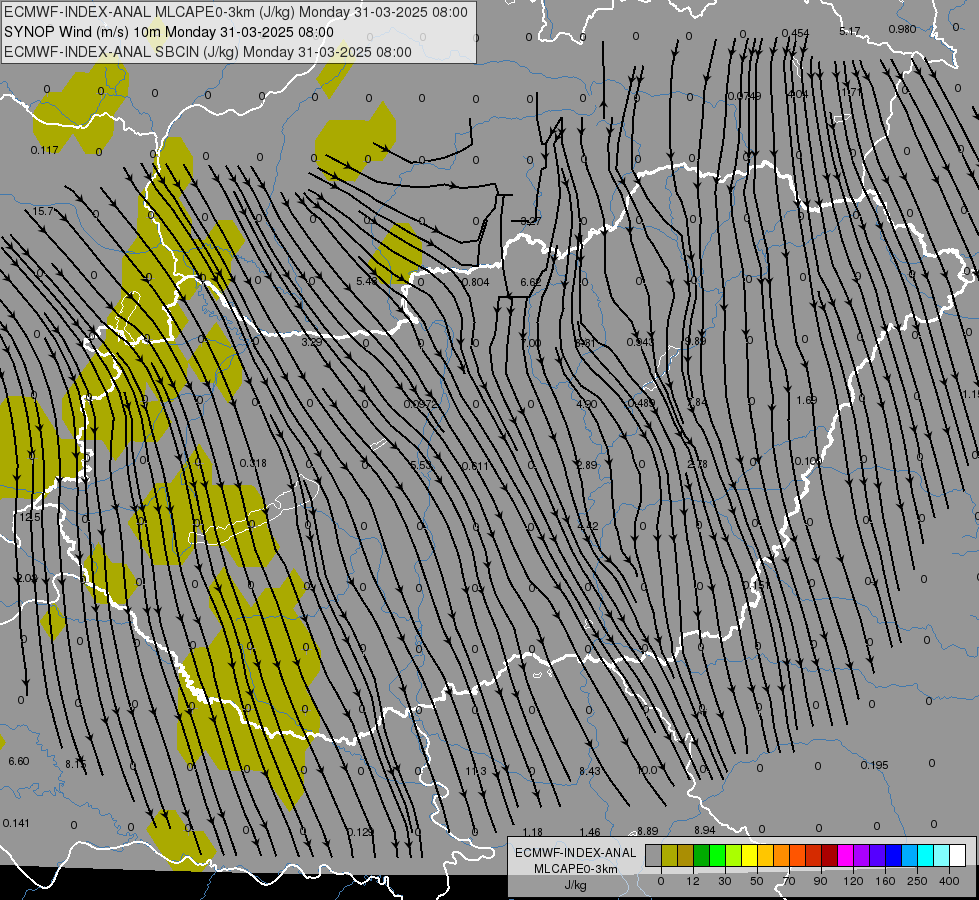Click the map value 1.69
979x900 pixels.
[x=807, y=400]
